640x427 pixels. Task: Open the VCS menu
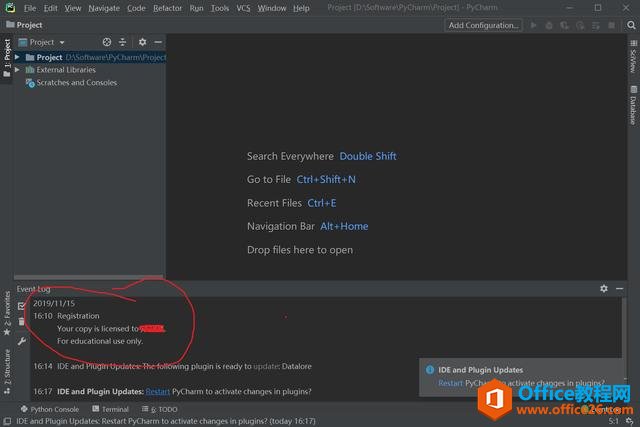coord(243,8)
